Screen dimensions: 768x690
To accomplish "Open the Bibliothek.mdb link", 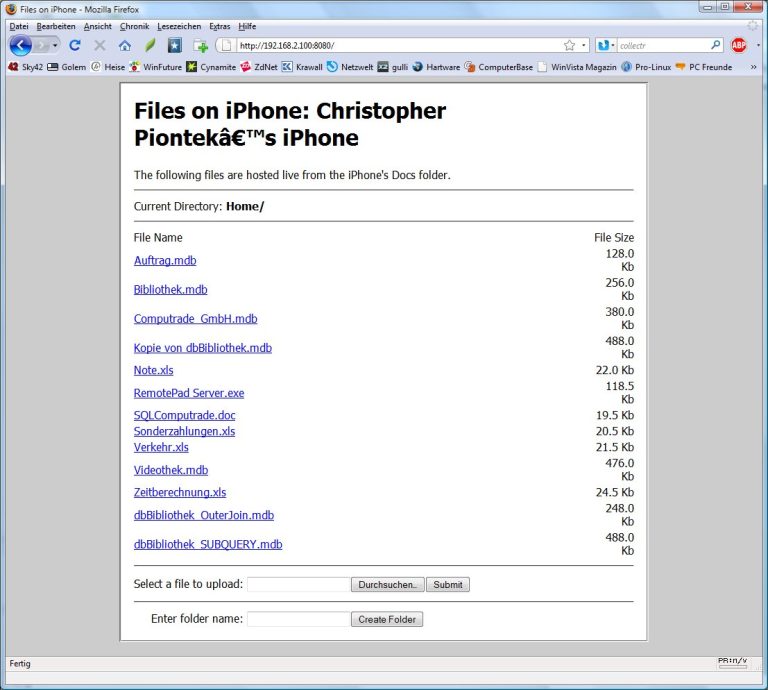I will click(x=170, y=289).
